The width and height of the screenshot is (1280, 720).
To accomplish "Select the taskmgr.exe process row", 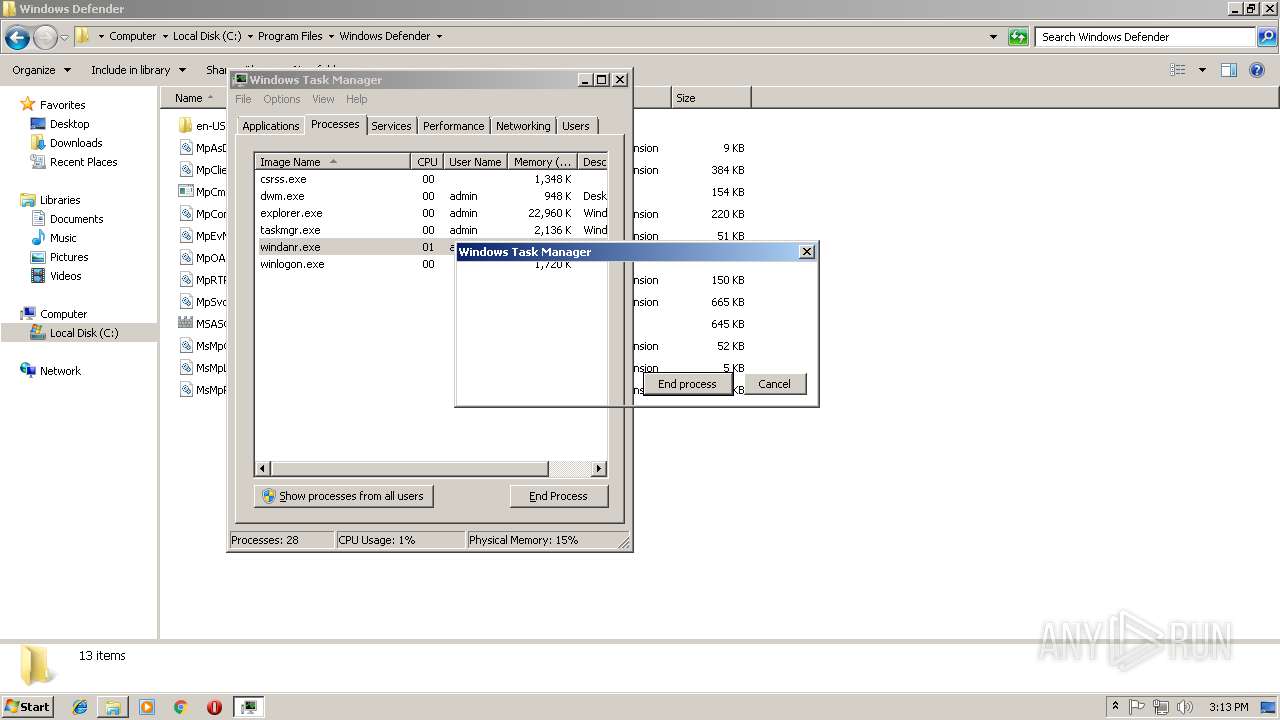I will [431, 230].
